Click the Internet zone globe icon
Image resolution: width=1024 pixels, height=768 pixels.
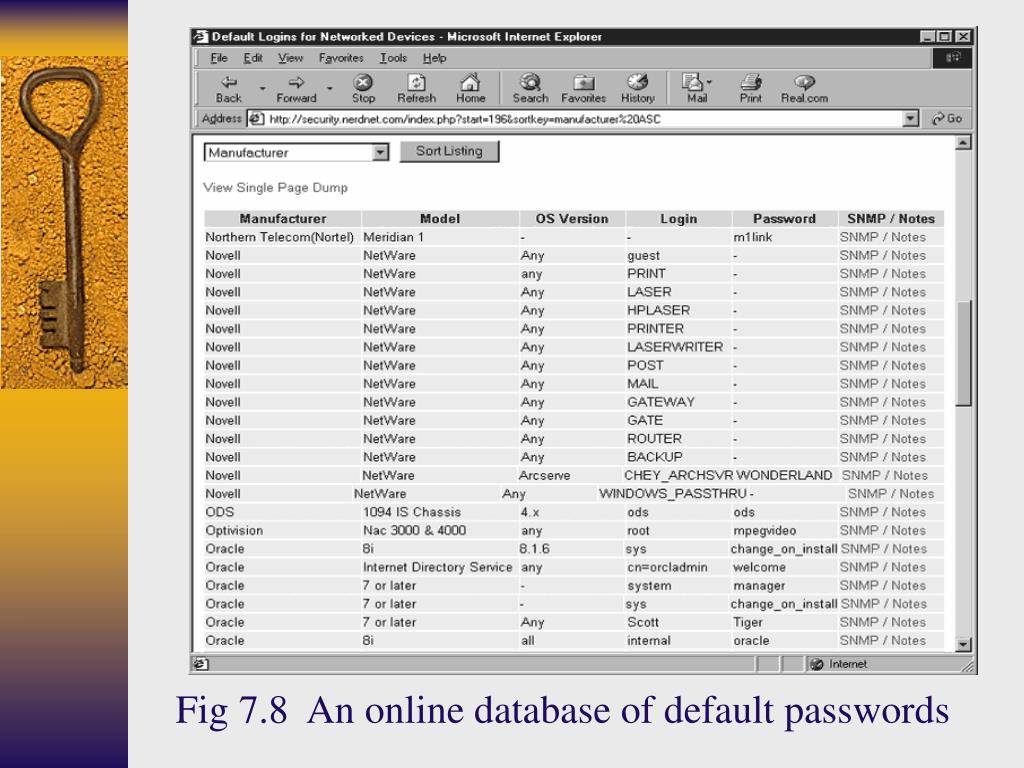tap(816, 664)
